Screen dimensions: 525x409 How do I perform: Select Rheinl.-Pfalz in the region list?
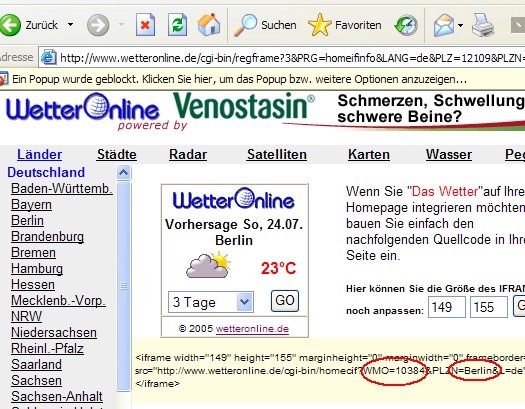(x=47, y=348)
